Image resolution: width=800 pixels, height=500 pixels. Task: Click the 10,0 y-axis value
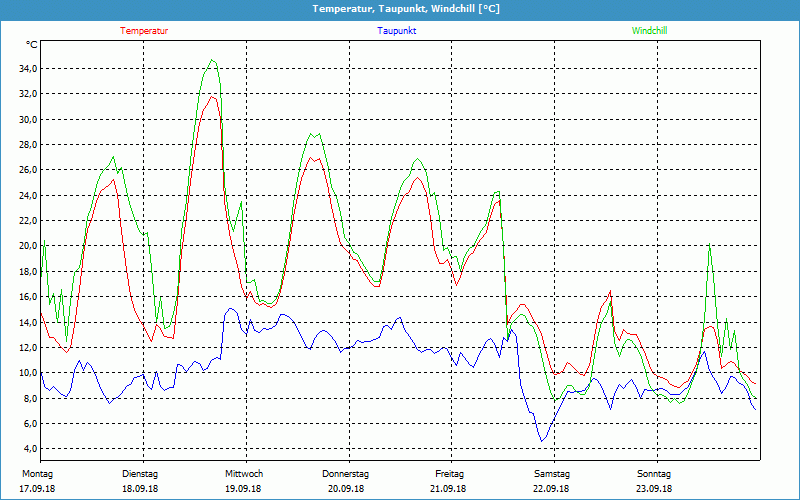coord(29,372)
